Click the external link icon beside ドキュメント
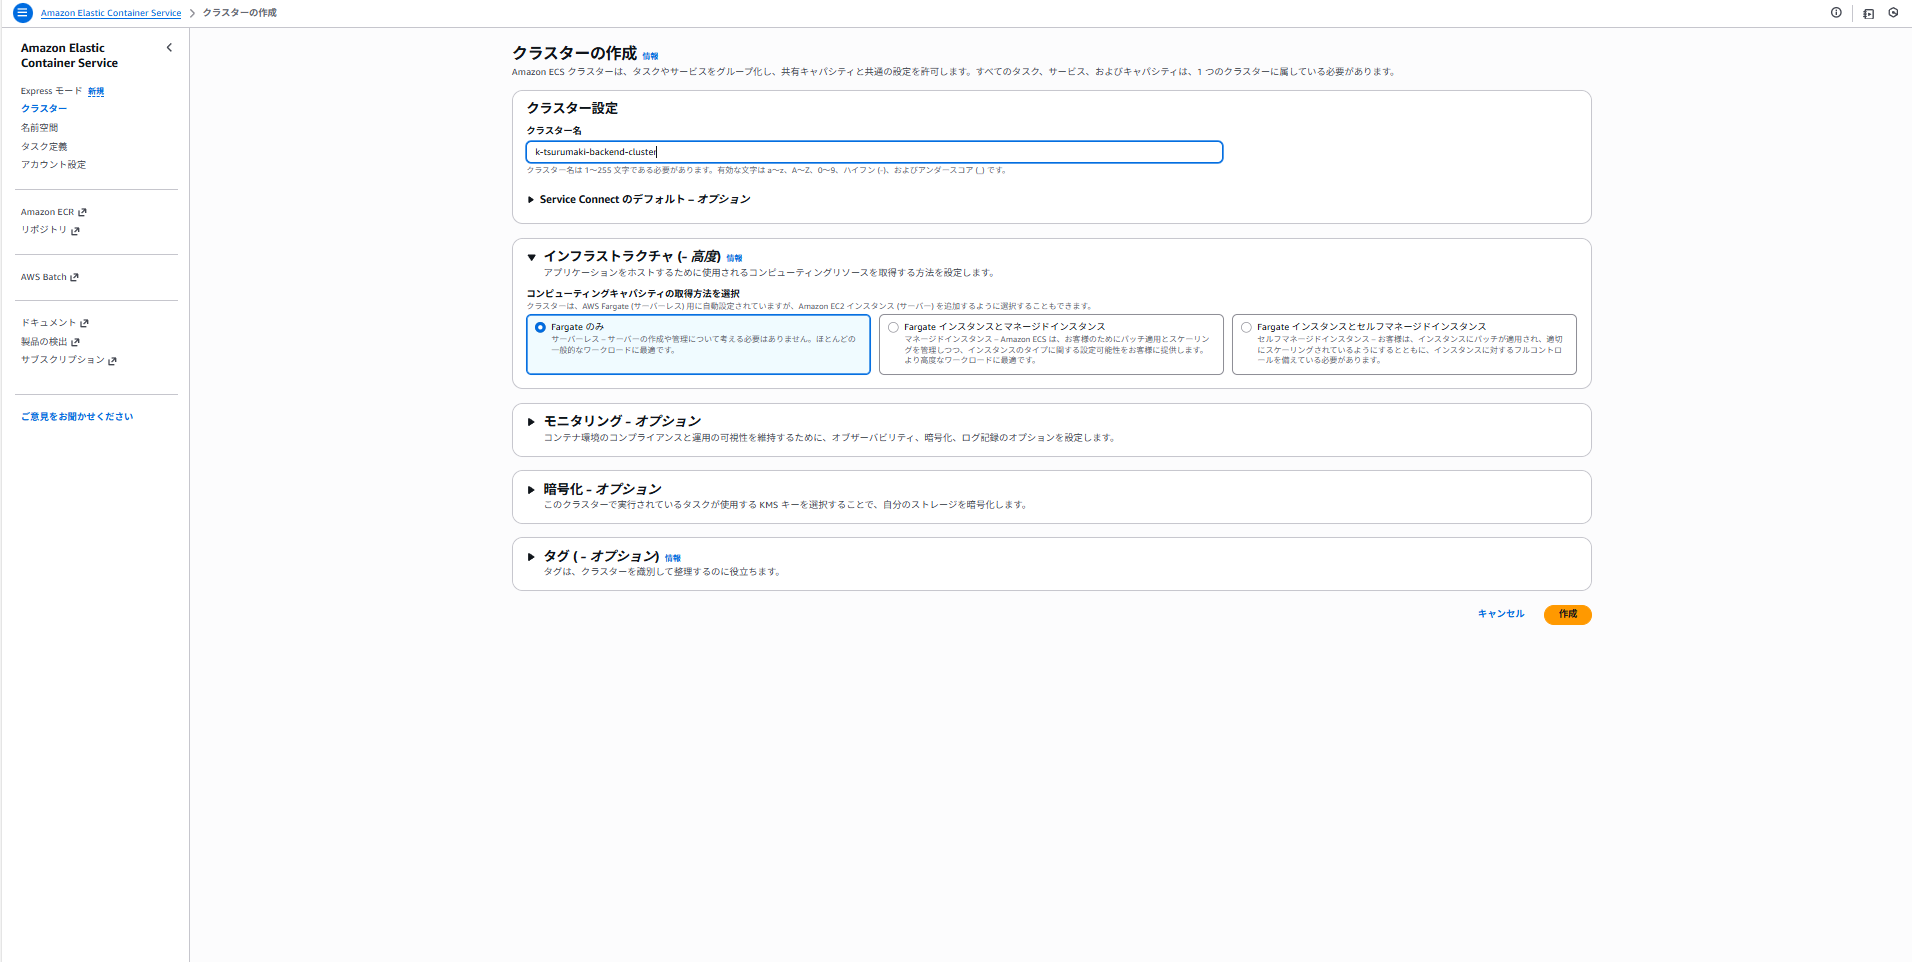This screenshot has width=1912, height=962. (x=84, y=323)
